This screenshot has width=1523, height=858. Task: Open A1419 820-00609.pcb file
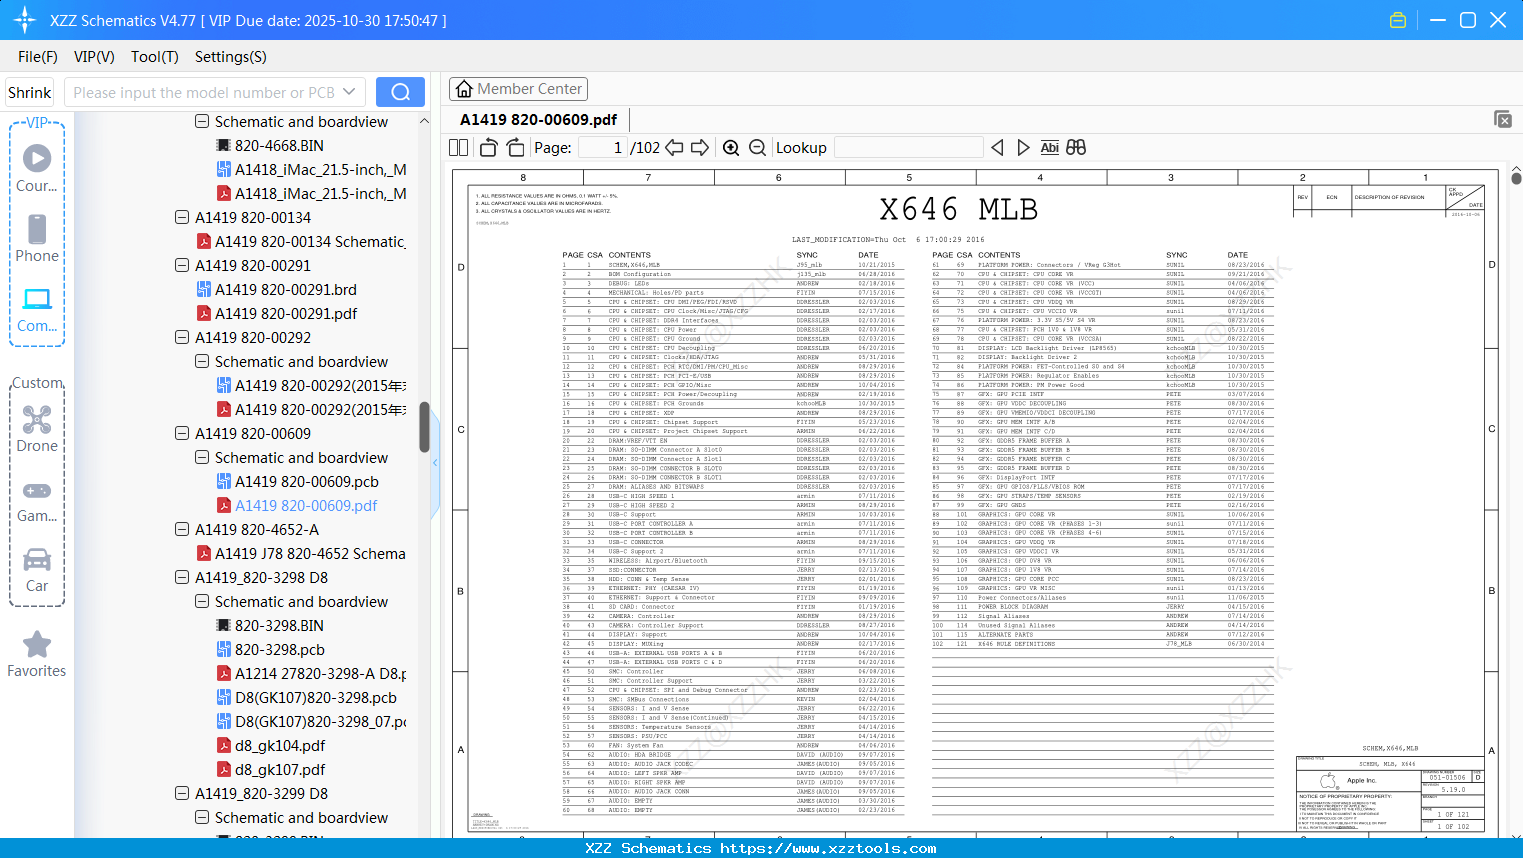point(306,482)
